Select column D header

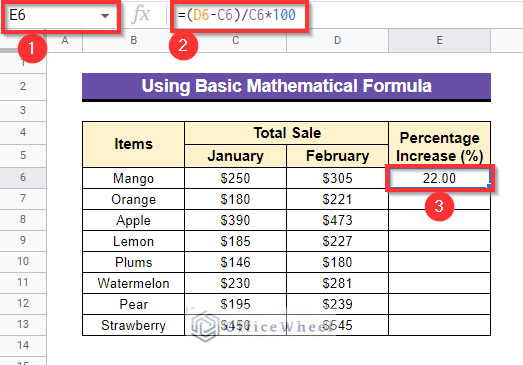338,40
